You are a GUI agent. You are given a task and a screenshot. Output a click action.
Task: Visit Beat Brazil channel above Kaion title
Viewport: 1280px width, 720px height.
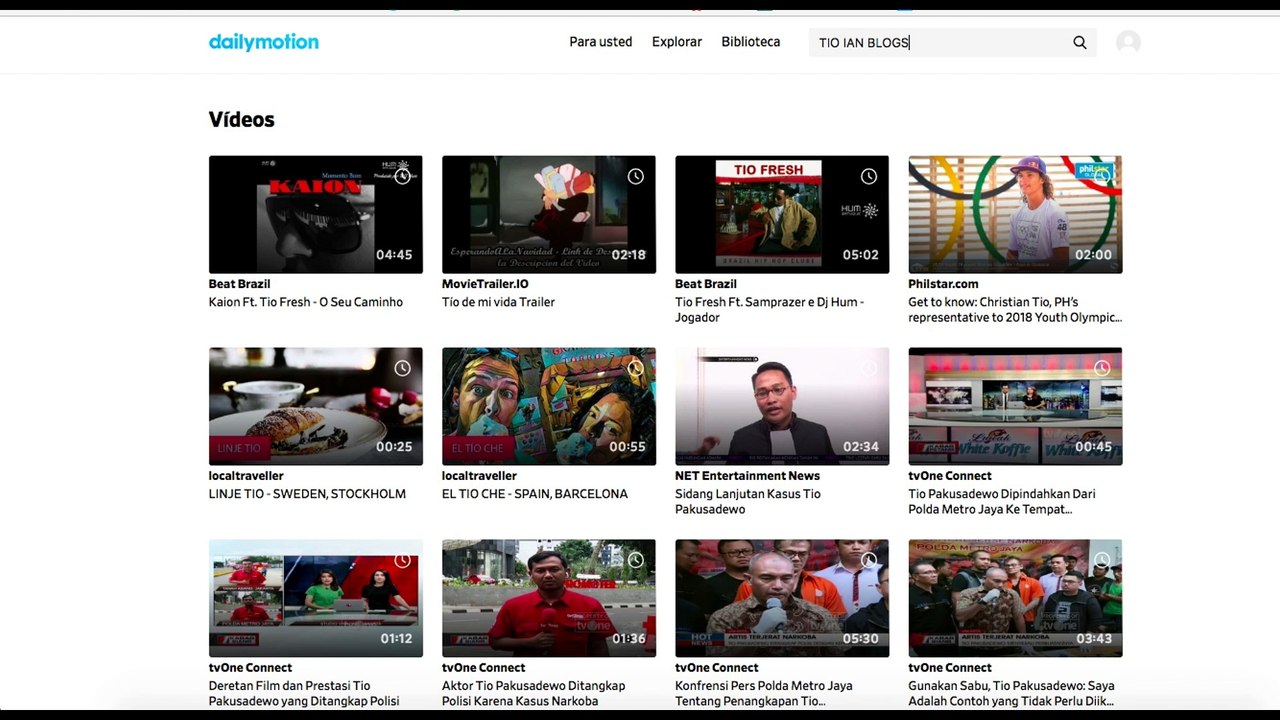click(x=240, y=284)
